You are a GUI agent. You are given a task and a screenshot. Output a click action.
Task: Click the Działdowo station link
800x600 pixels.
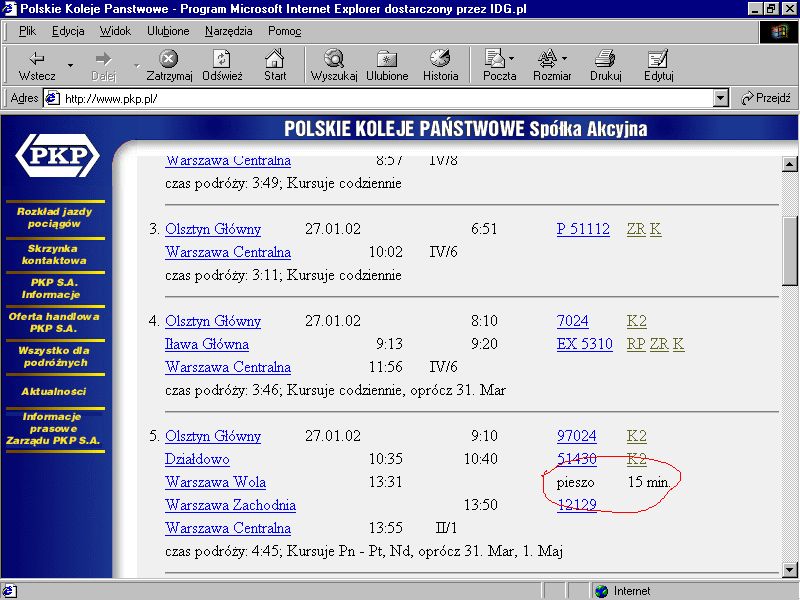(197, 459)
